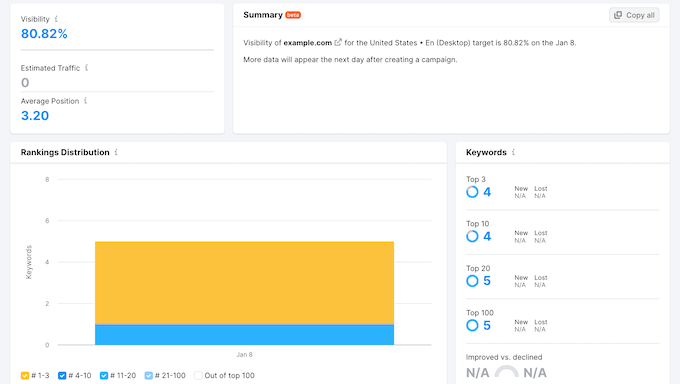Click the 'More data will appear' message
680x384 pixels.
pyautogui.click(x=350, y=60)
